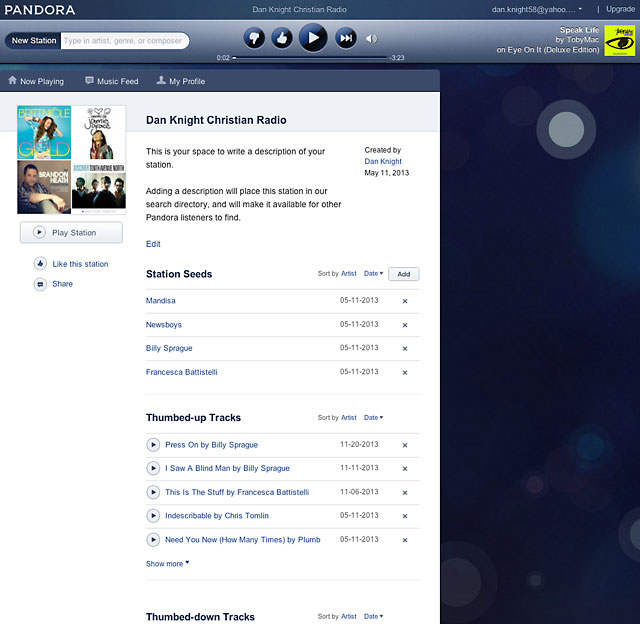
Task: Click the New Station button
Action: tap(33, 40)
